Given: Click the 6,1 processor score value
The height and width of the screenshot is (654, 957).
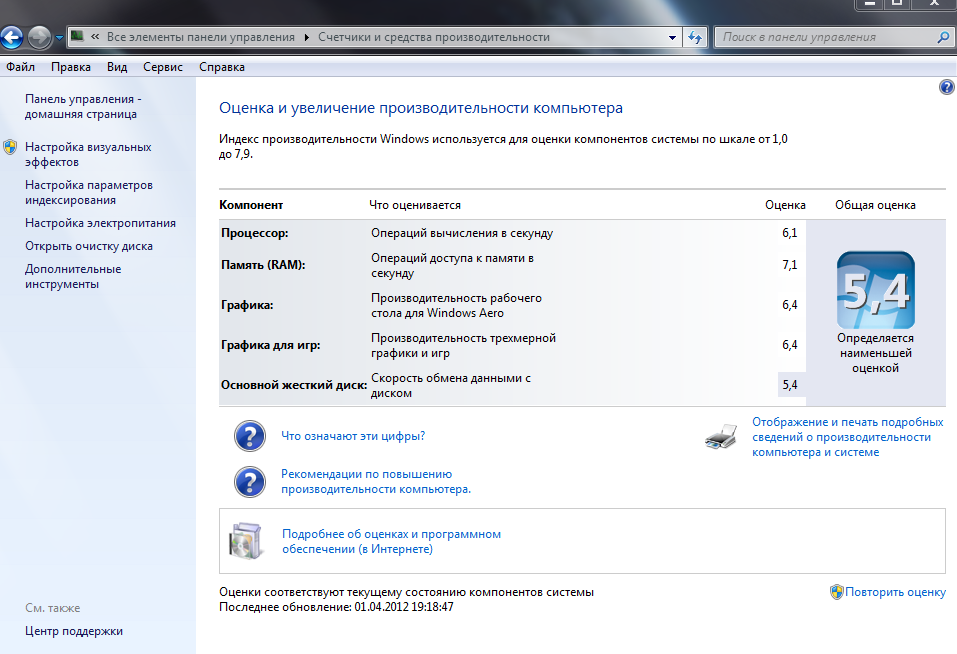Looking at the screenshot, I should (x=790, y=233).
